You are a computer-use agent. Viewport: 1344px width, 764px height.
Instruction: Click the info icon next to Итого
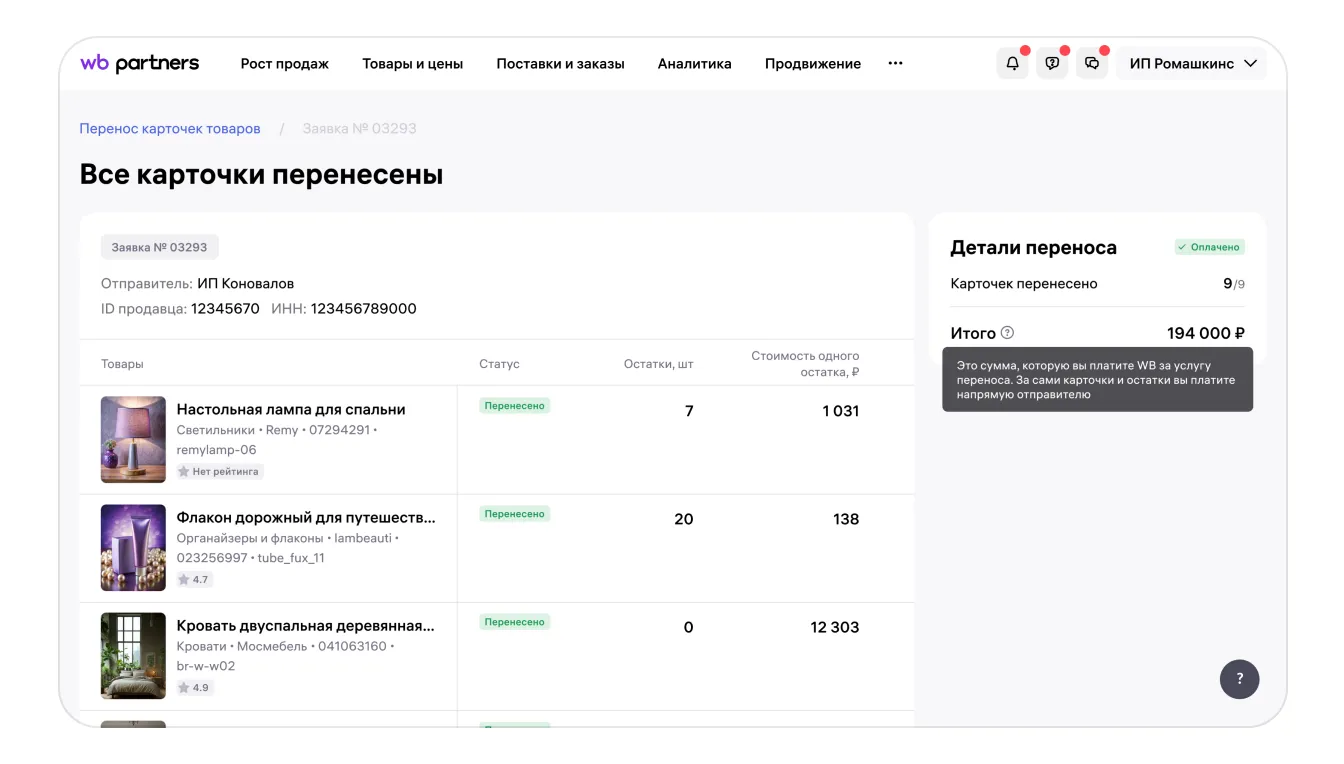coord(1007,333)
